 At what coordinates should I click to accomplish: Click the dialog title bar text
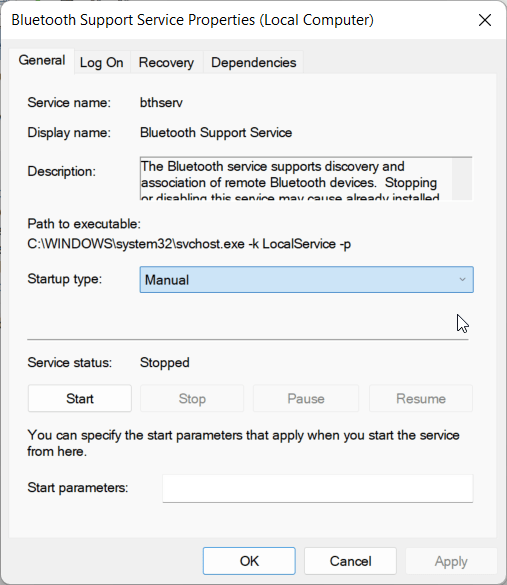pyautogui.click(x=193, y=20)
